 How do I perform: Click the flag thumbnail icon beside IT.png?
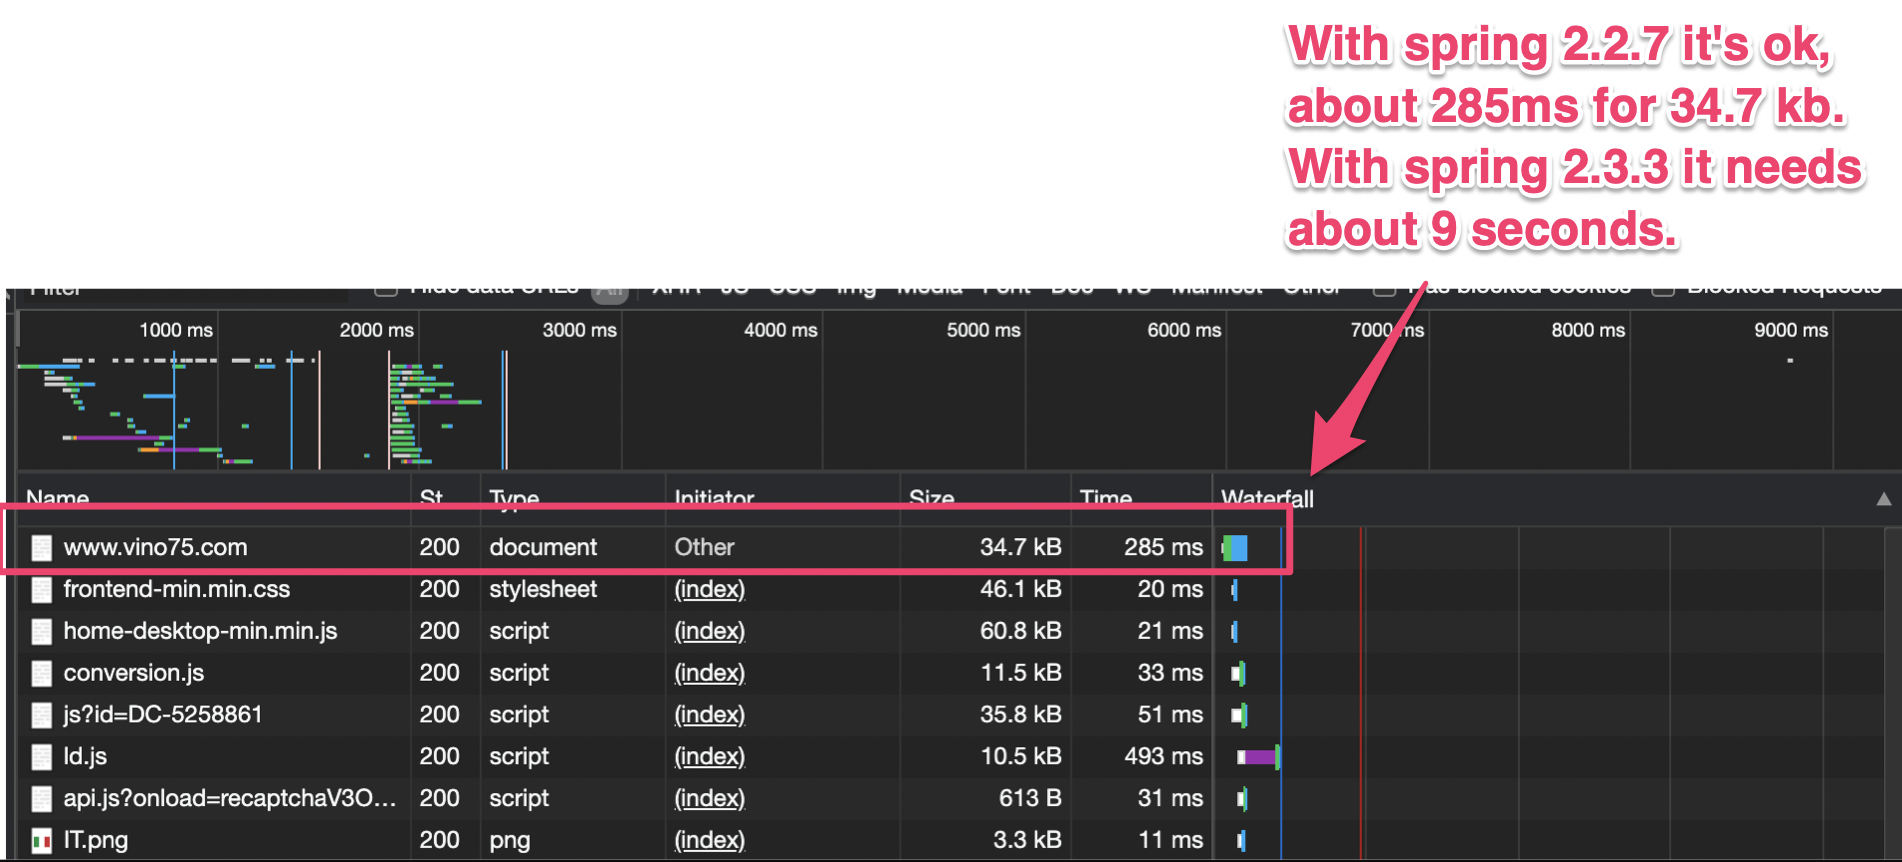pos(41,841)
